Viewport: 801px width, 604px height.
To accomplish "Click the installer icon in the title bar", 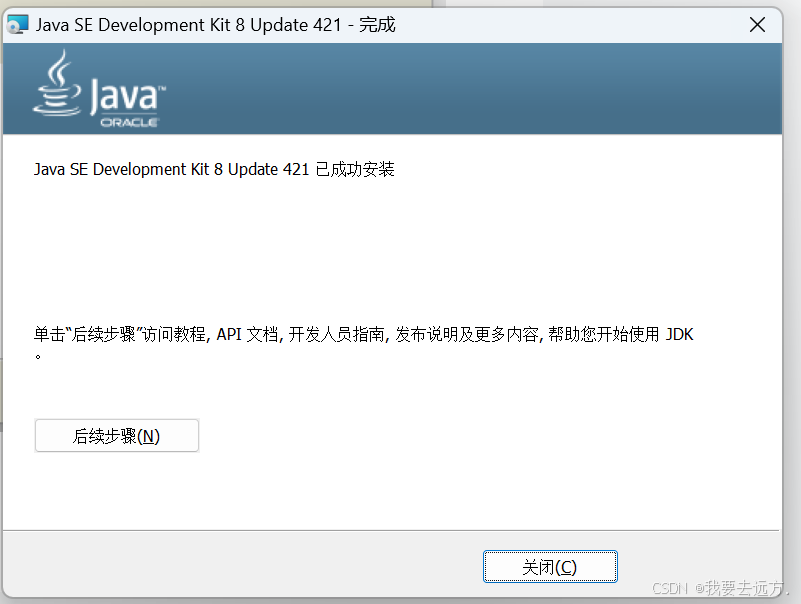I will click(17, 24).
